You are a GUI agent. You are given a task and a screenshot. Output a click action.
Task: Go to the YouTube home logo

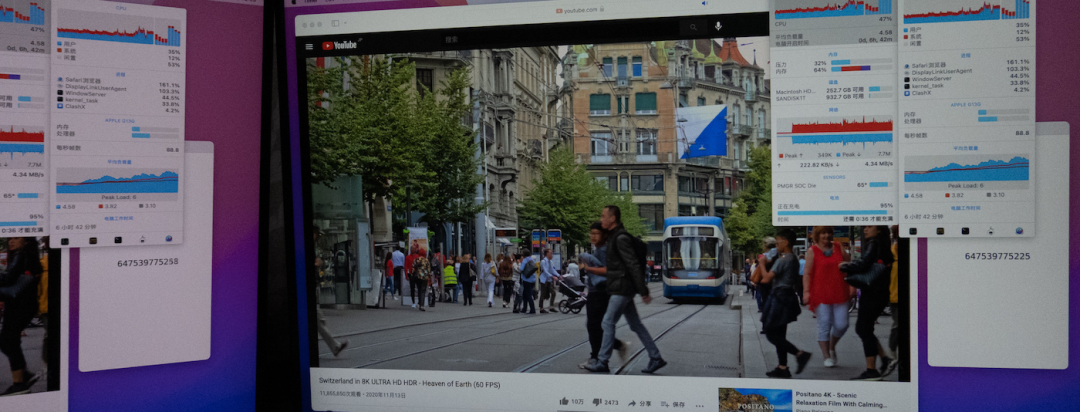click(x=340, y=45)
